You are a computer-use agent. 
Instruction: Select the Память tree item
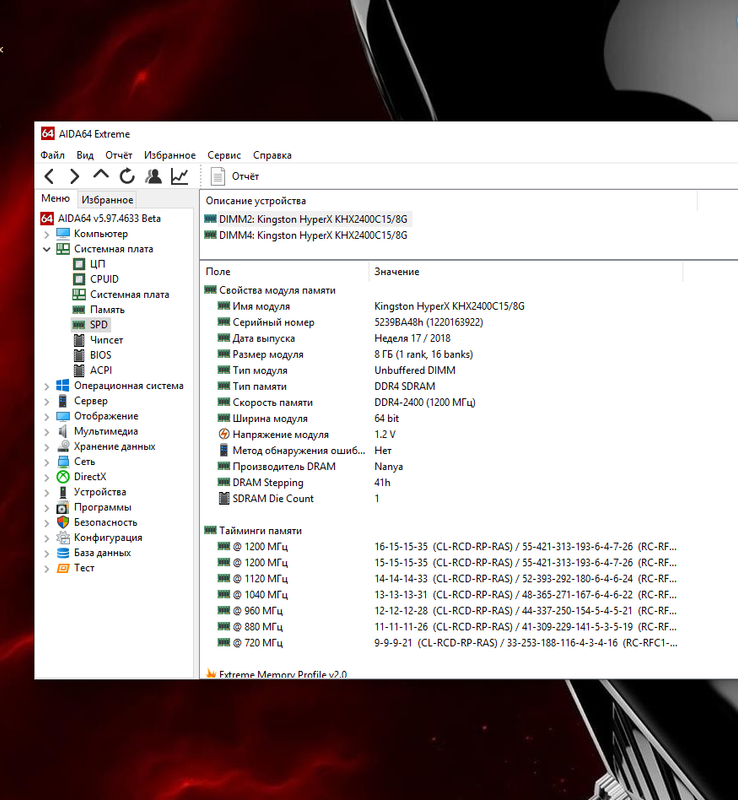click(107, 310)
